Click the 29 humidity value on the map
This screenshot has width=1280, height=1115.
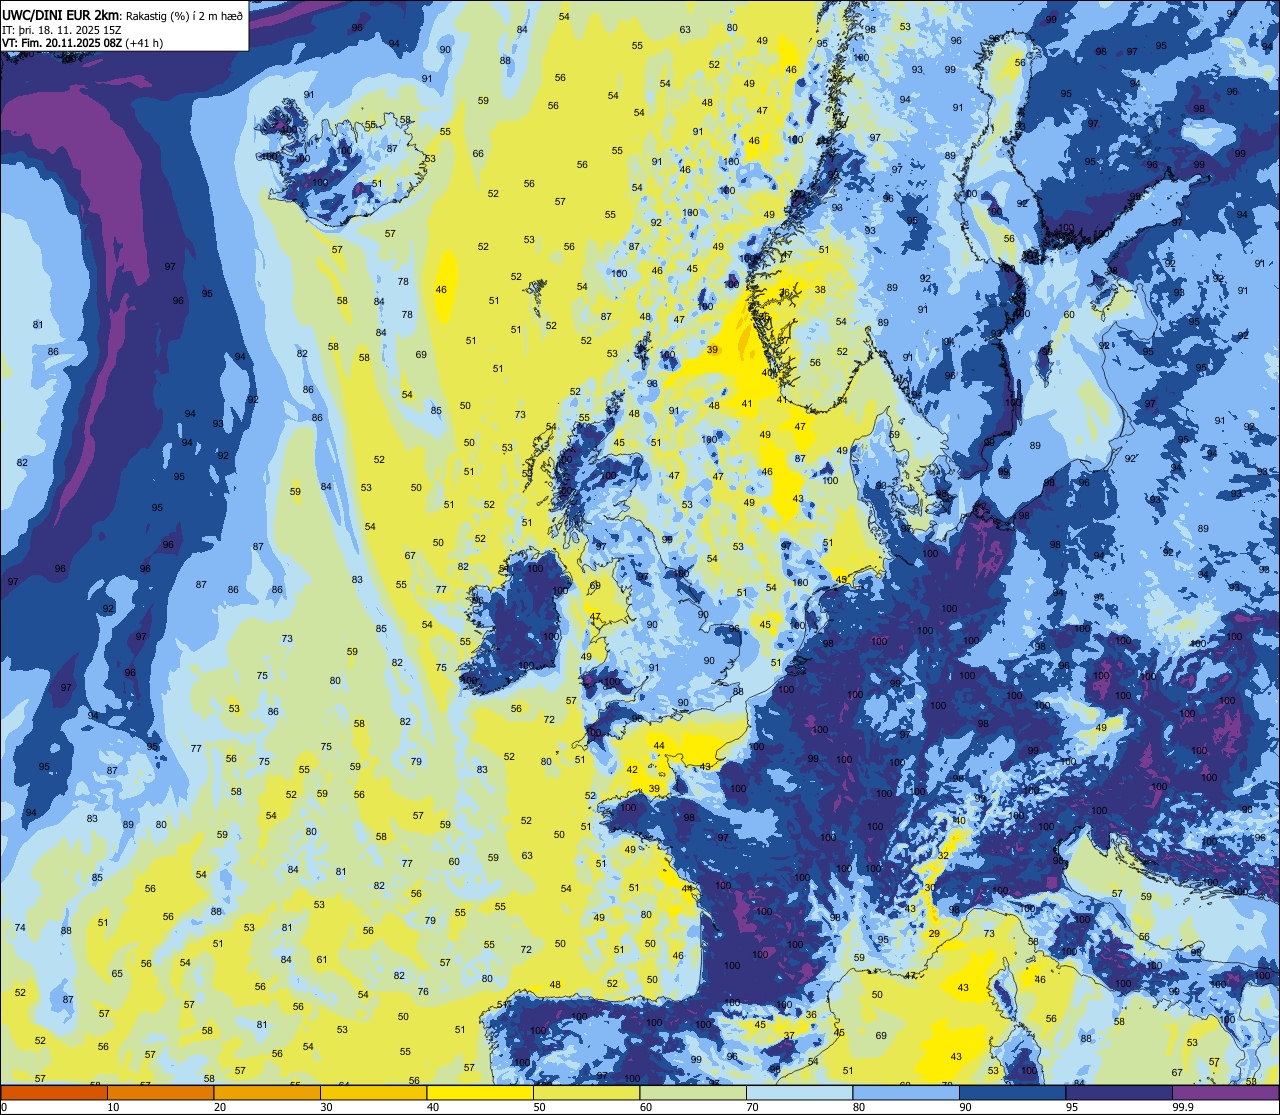point(934,933)
